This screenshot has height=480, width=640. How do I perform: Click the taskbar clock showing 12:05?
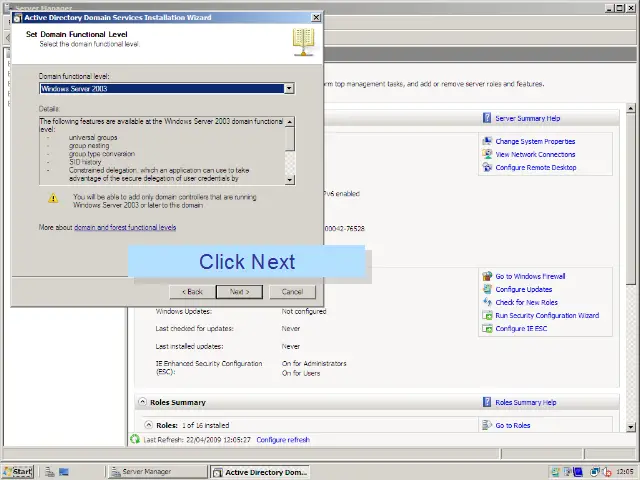(625, 472)
